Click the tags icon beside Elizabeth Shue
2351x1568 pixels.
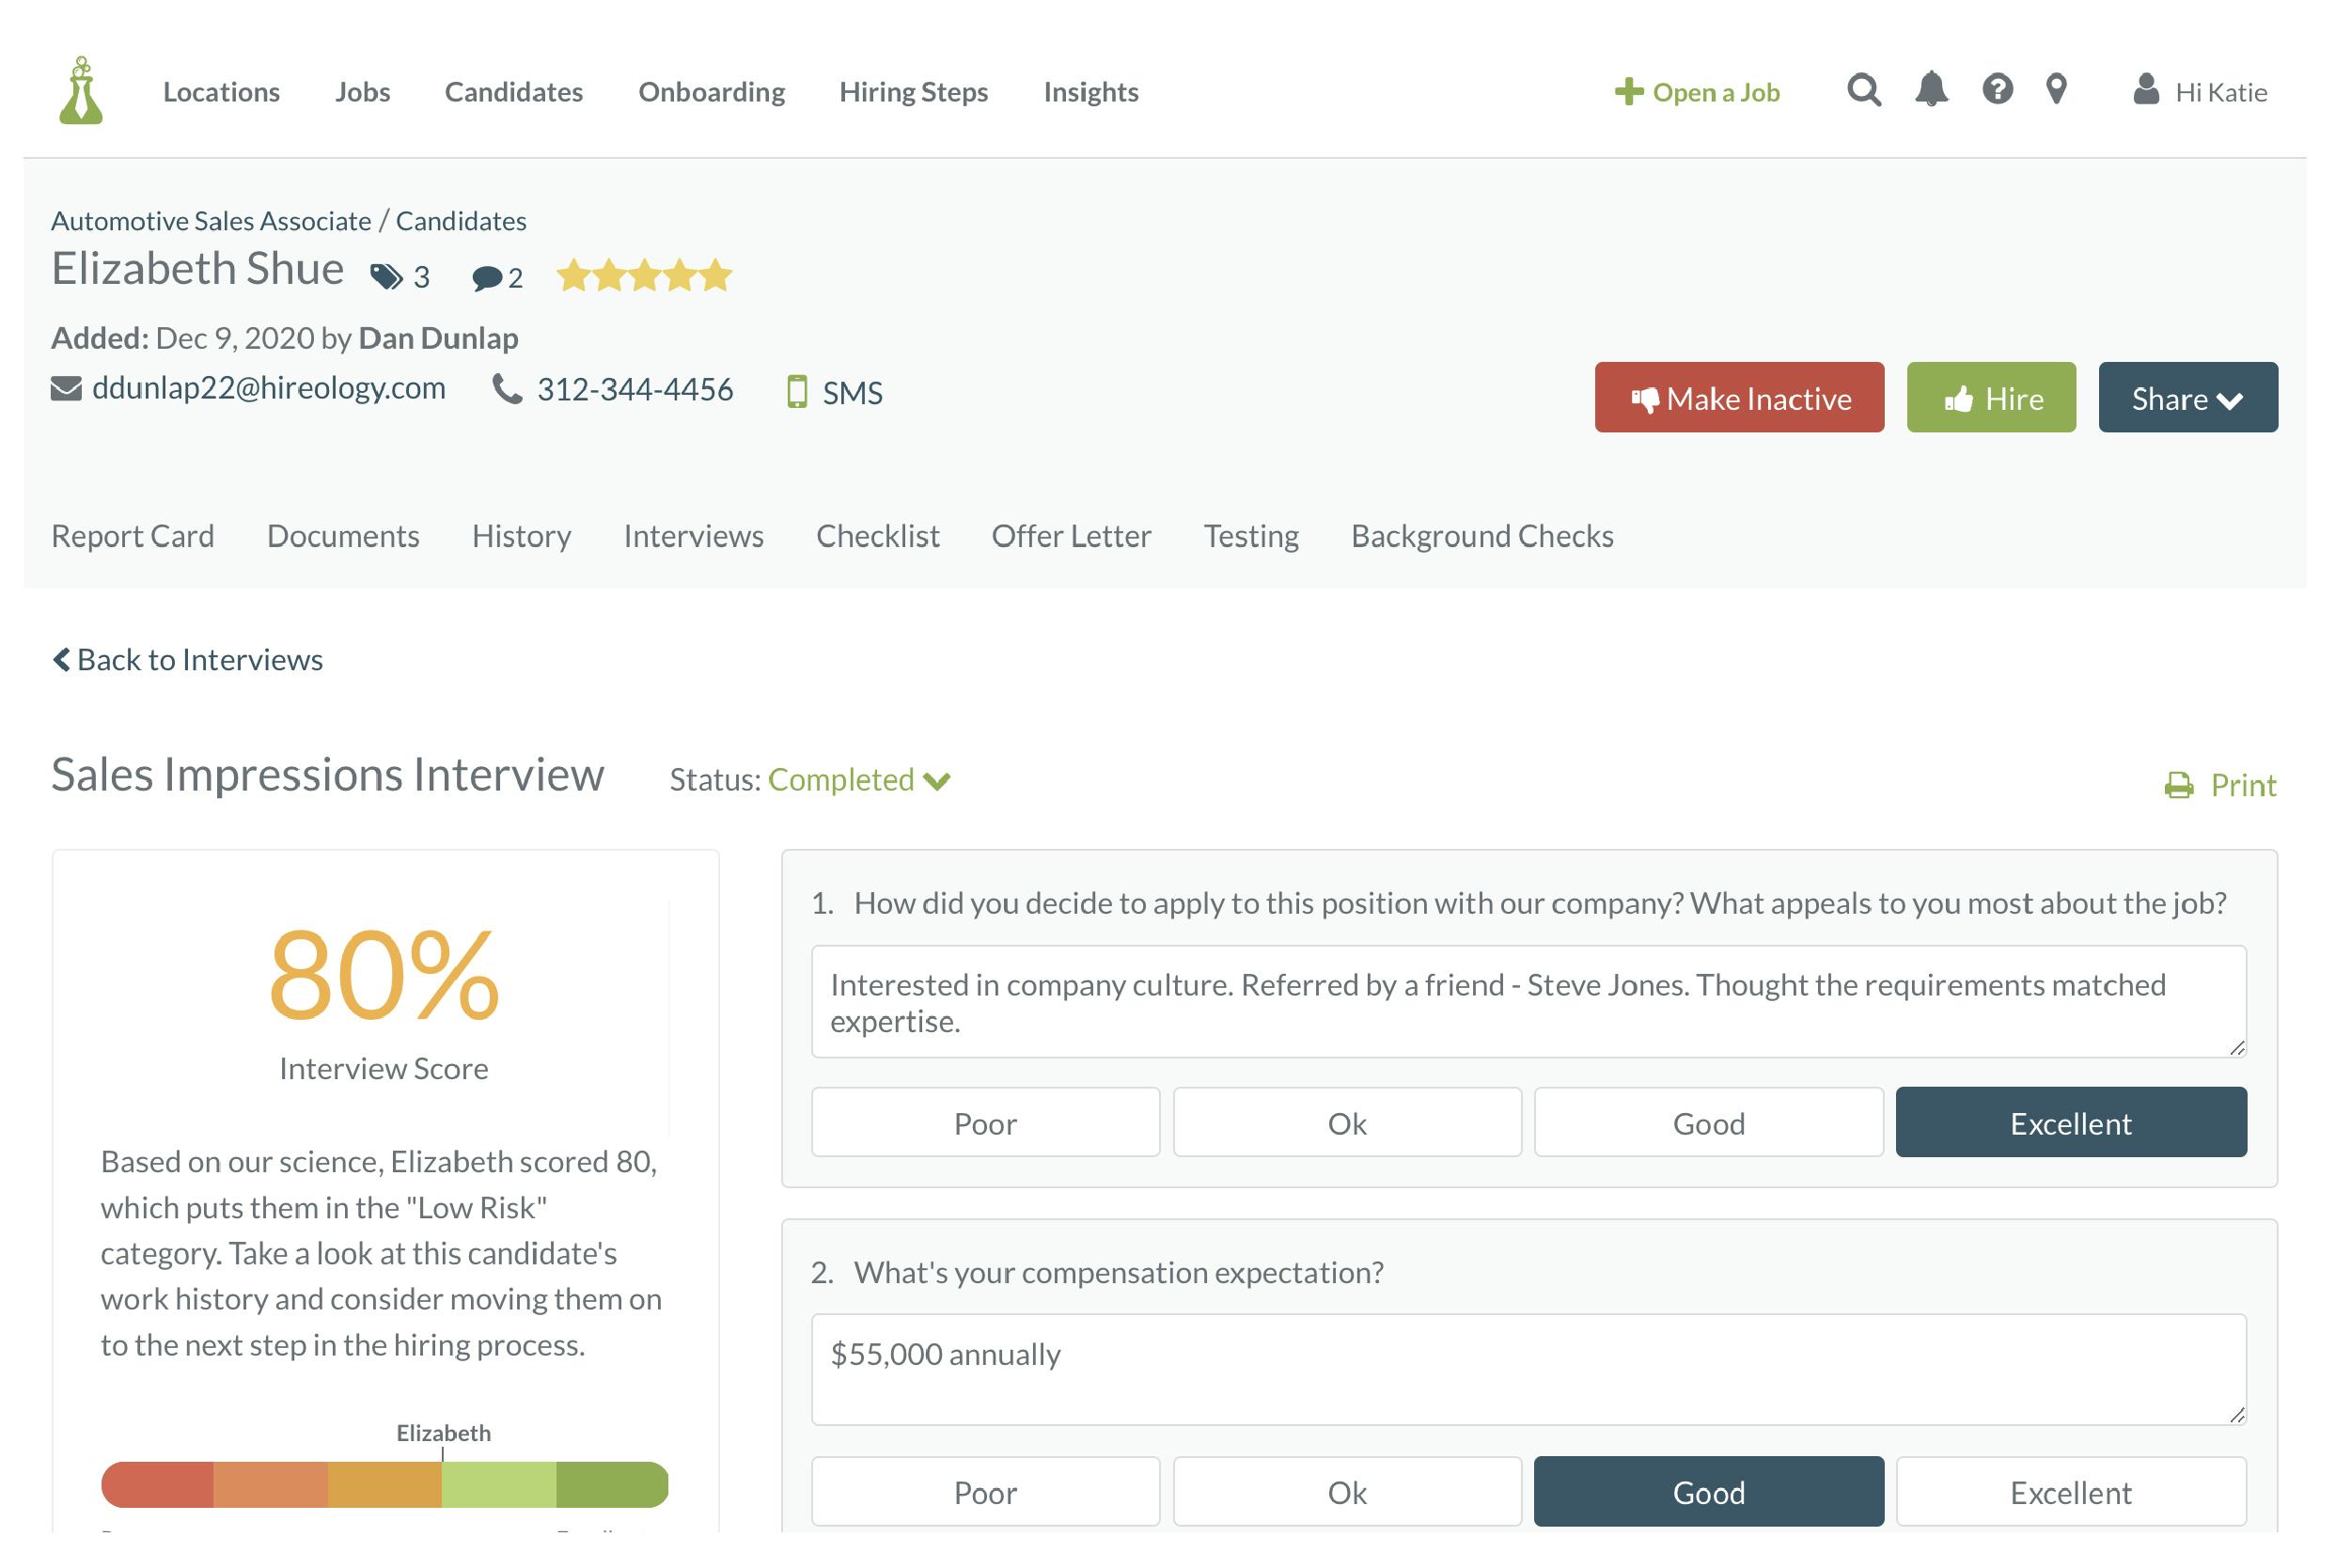click(x=386, y=277)
